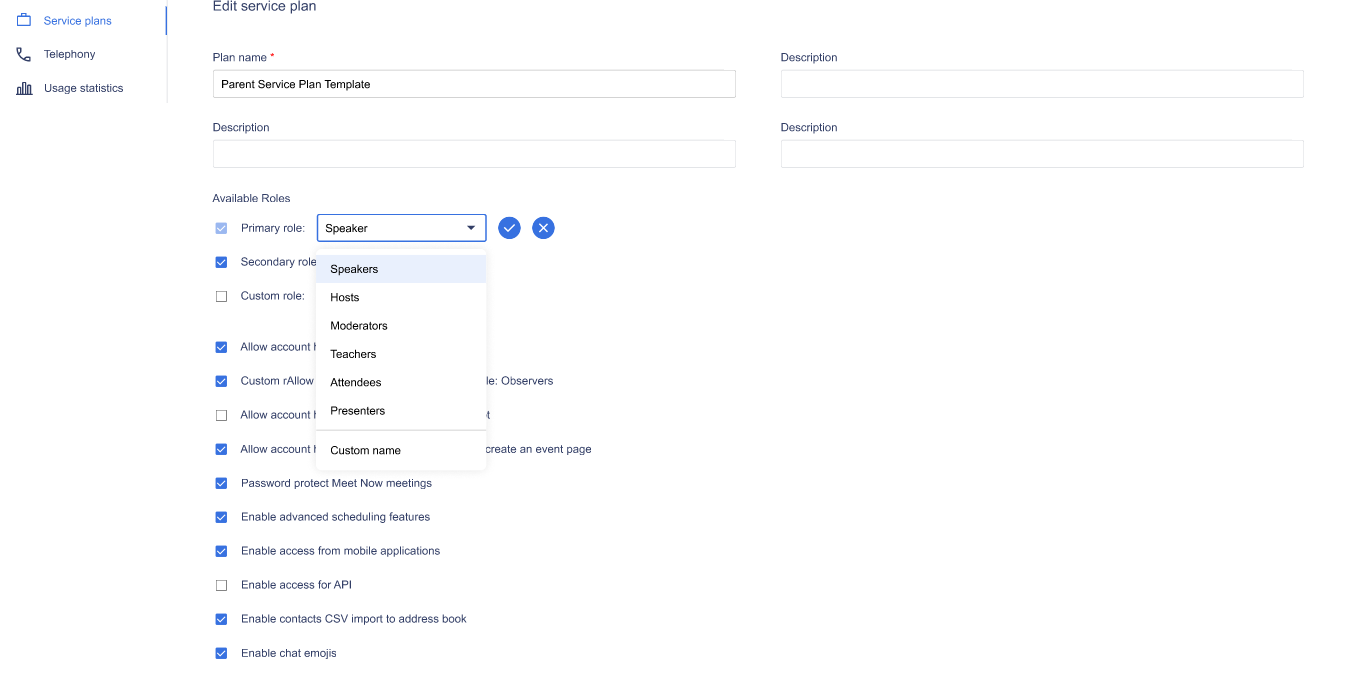1349x673 pixels.
Task: Disable Enable chat emojis checkbox
Action: pos(221,653)
